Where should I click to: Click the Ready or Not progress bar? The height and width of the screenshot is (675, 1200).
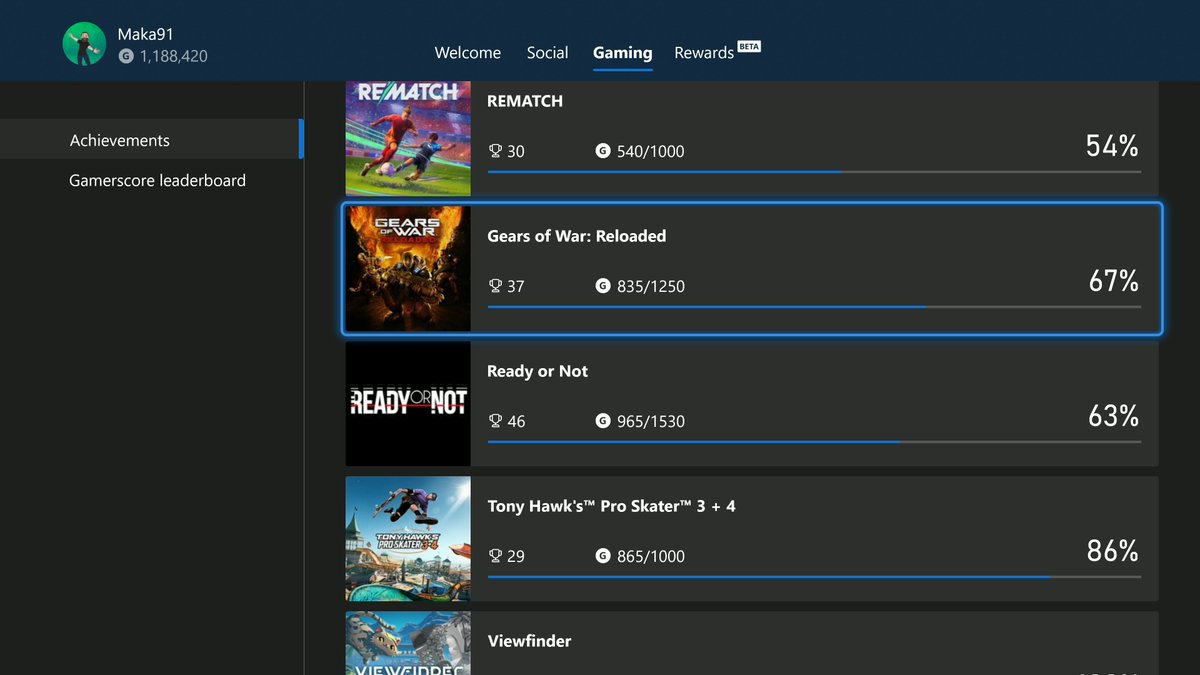click(x=814, y=442)
